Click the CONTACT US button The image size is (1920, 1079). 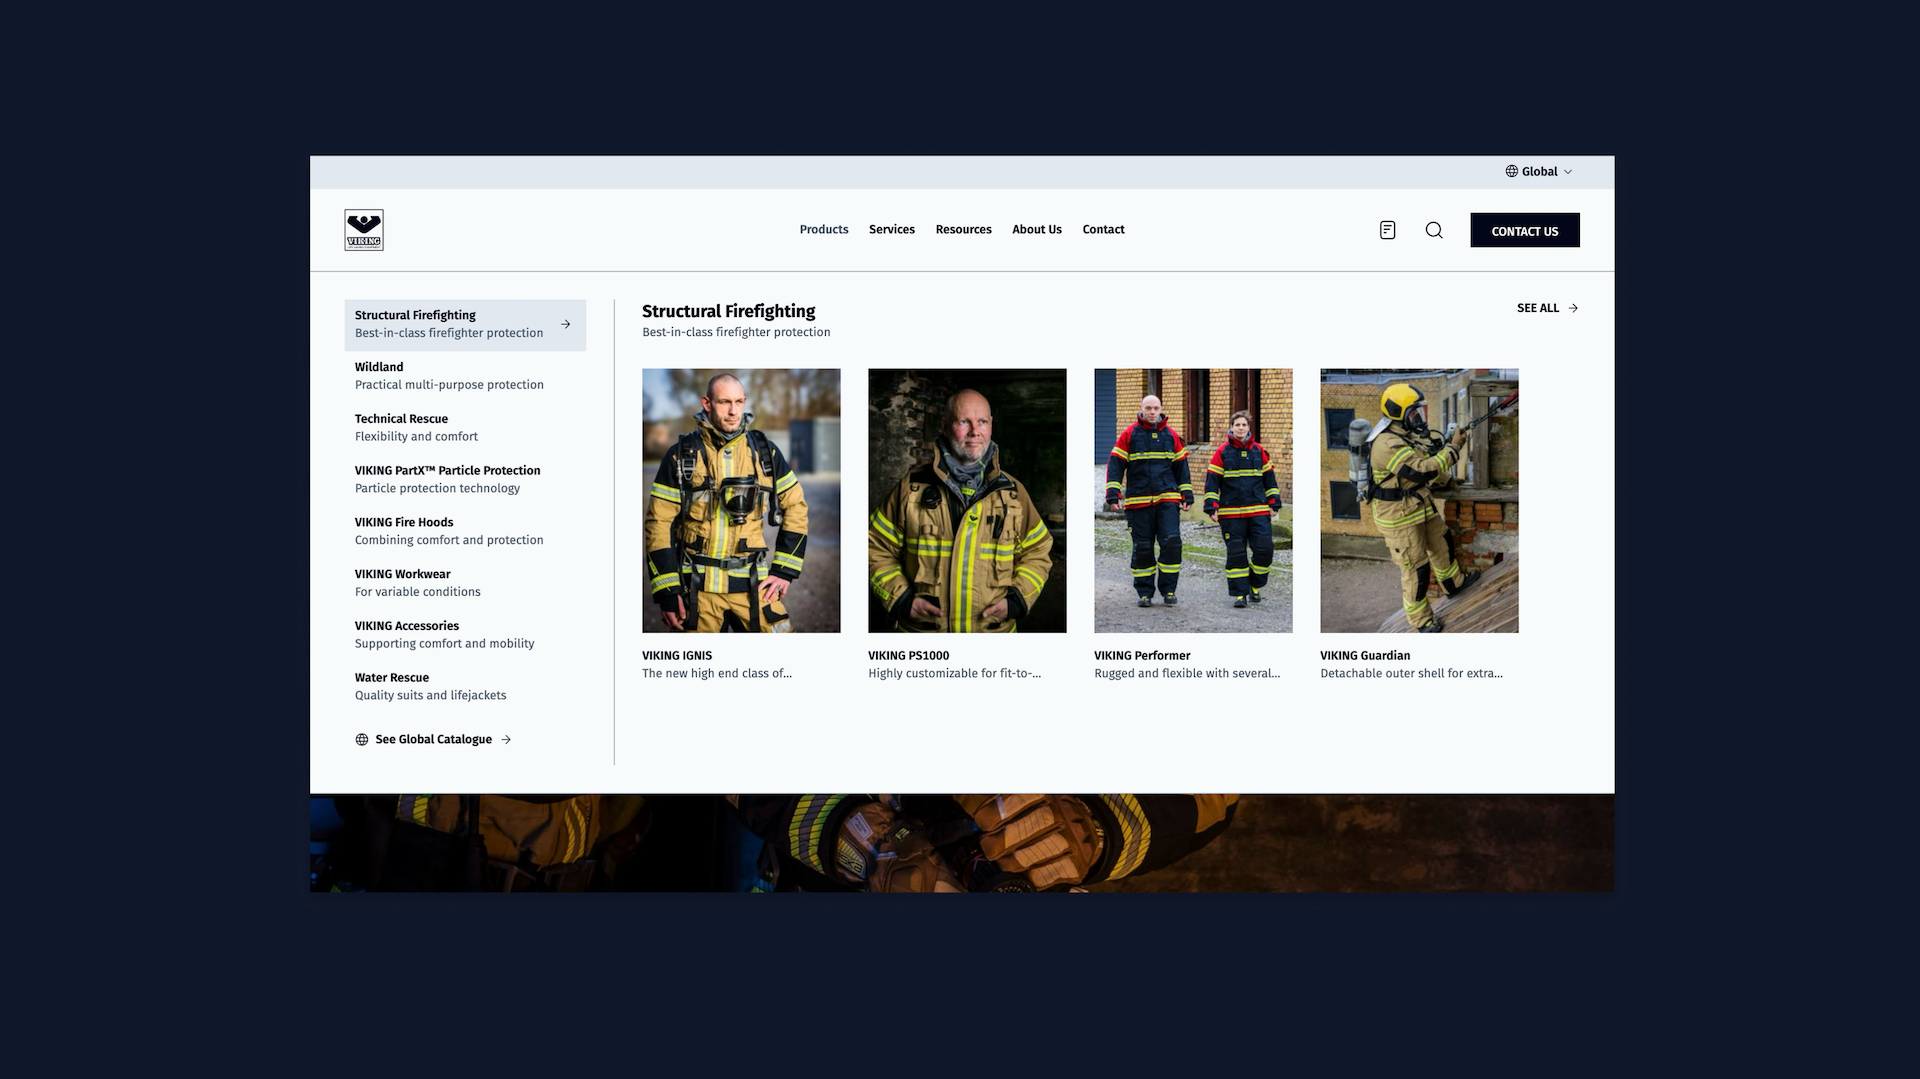coord(1525,230)
